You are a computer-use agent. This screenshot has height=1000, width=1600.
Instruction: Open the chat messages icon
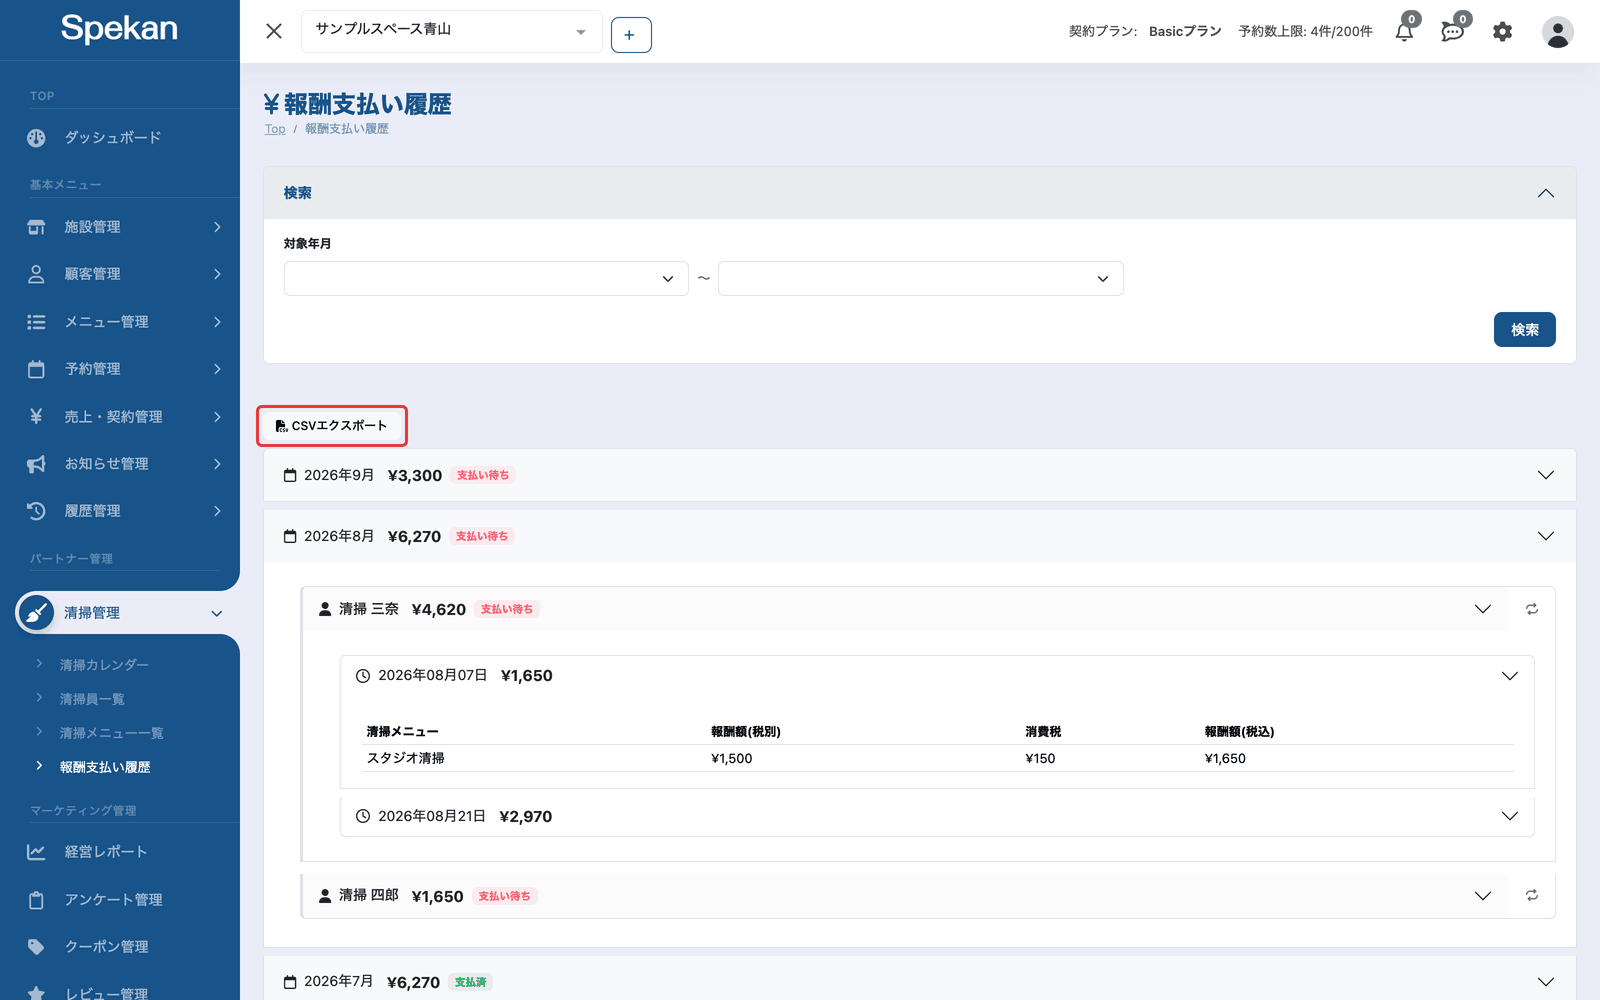[x=1453, y=32]
